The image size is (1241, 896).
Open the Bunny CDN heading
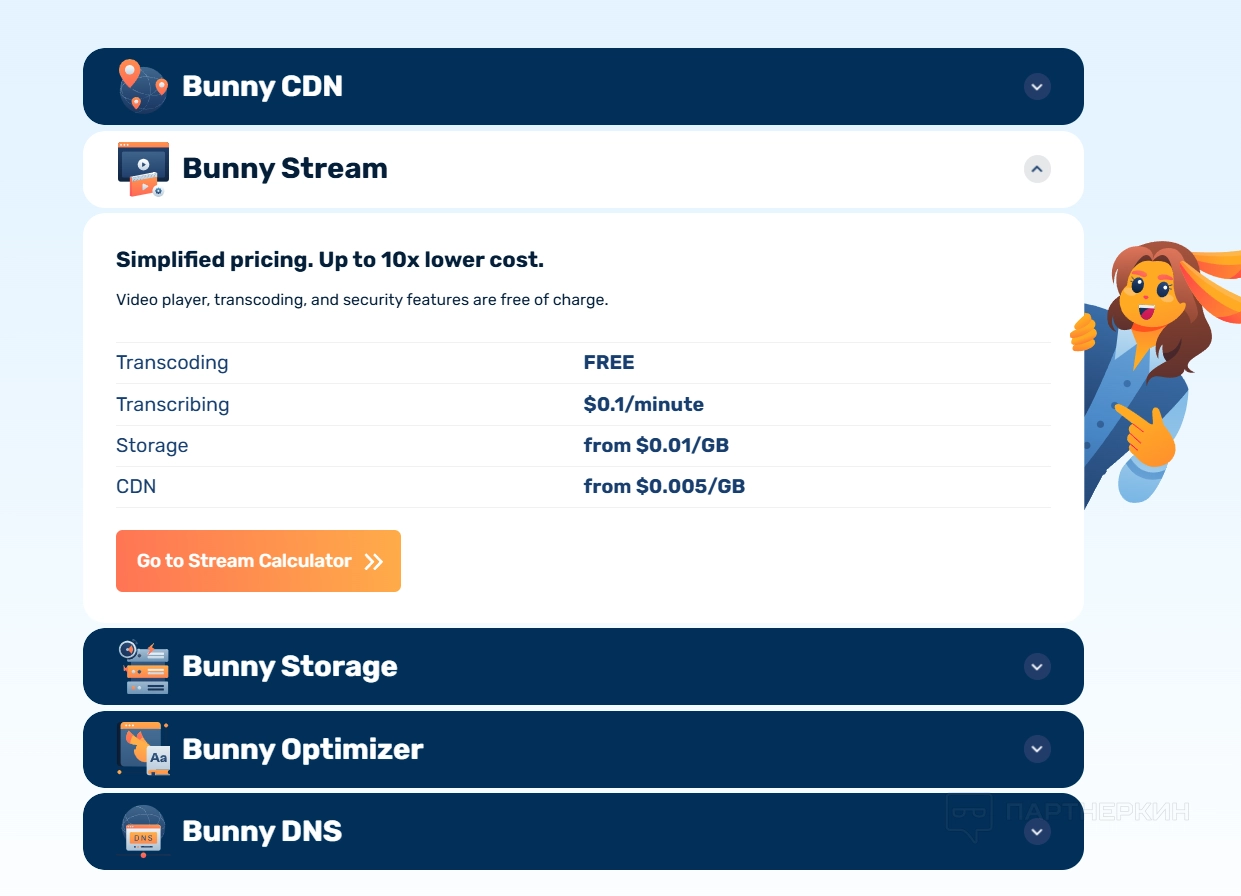262,87
